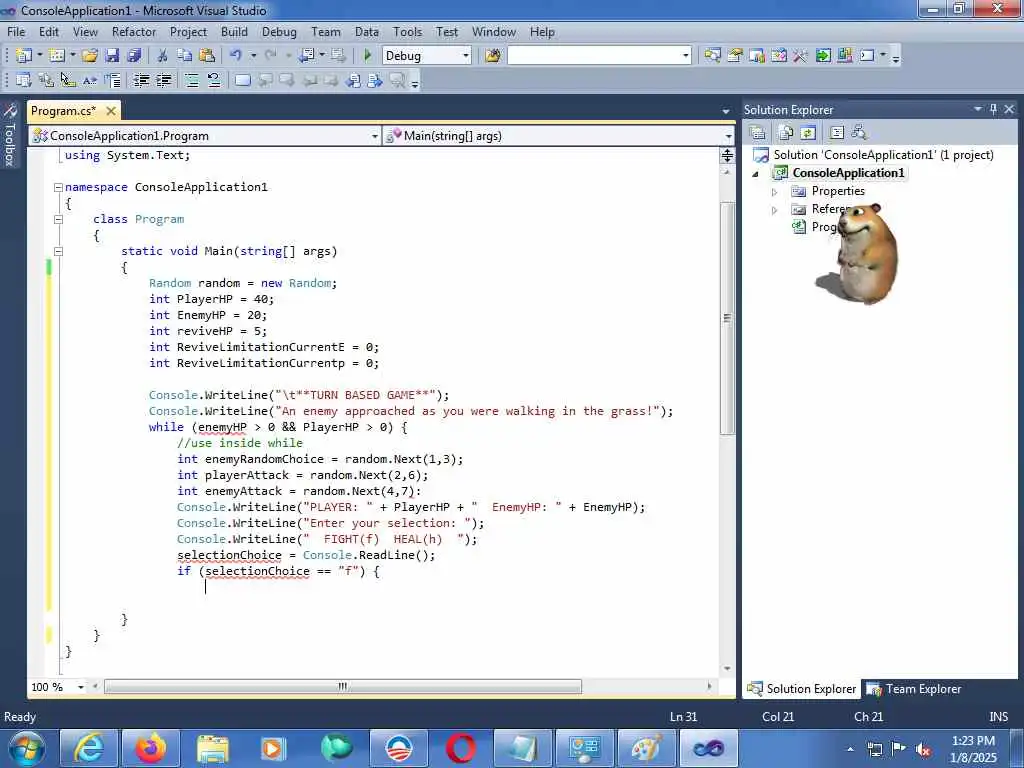The image size is (1024, 768).
Task: Click the vertical scrollbar thumb of editor
Action: 727,319
